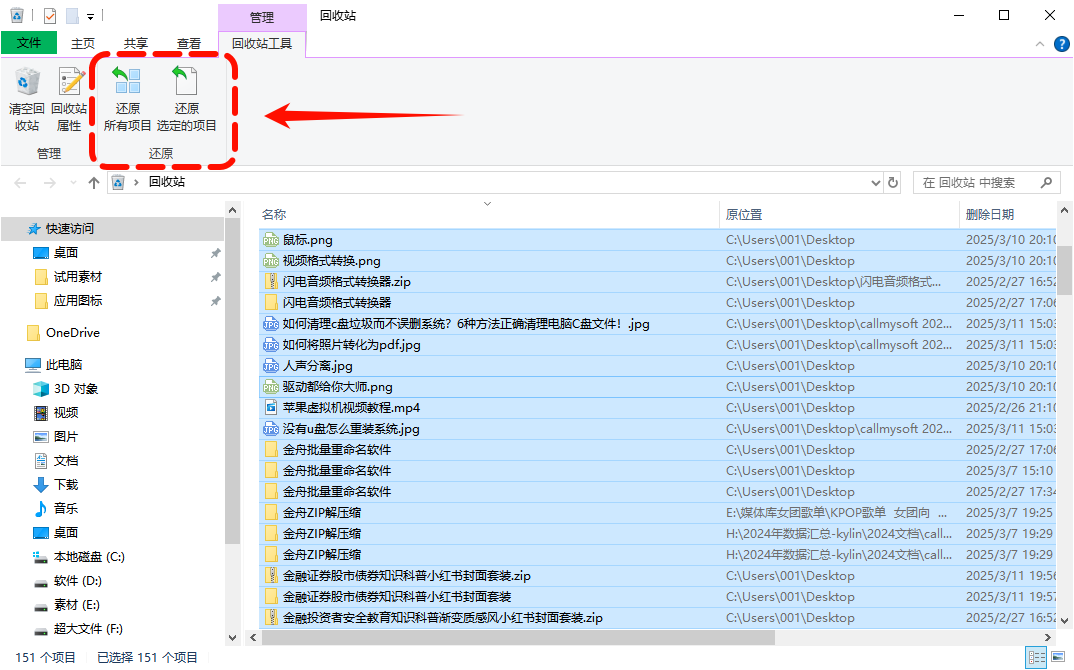The image size is (1074, 670).
Task: Select file 人声分离.jpg
Action: pos(318,366)
